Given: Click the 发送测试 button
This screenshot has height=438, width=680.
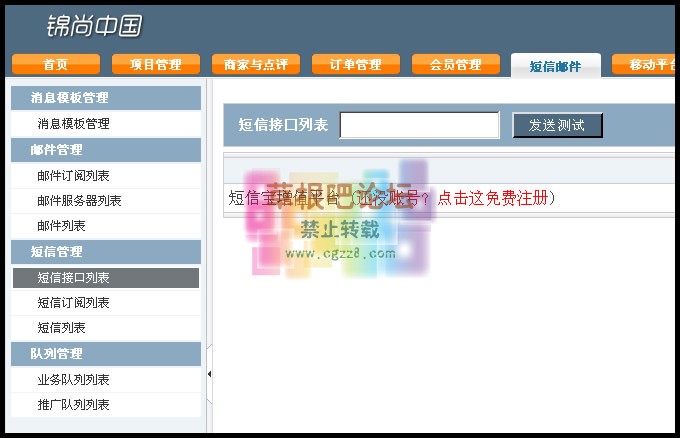Looking at the screenshot, I should pyautogui.click(x=557, y=125).
